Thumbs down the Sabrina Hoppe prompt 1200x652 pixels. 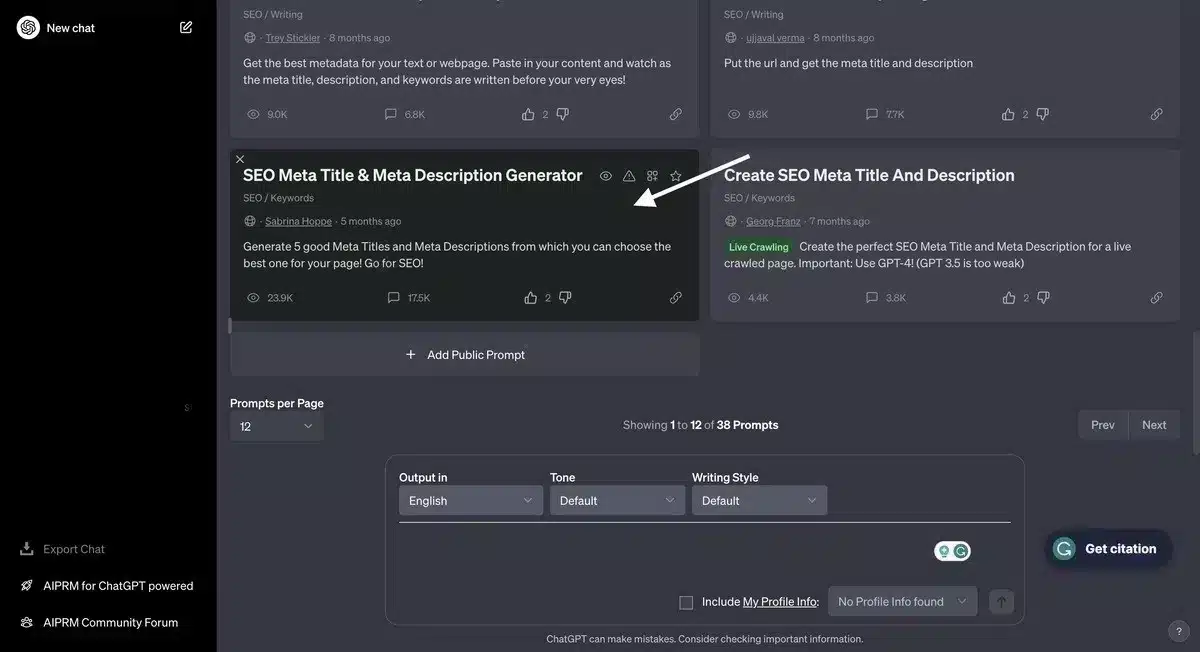click(564, 297)
